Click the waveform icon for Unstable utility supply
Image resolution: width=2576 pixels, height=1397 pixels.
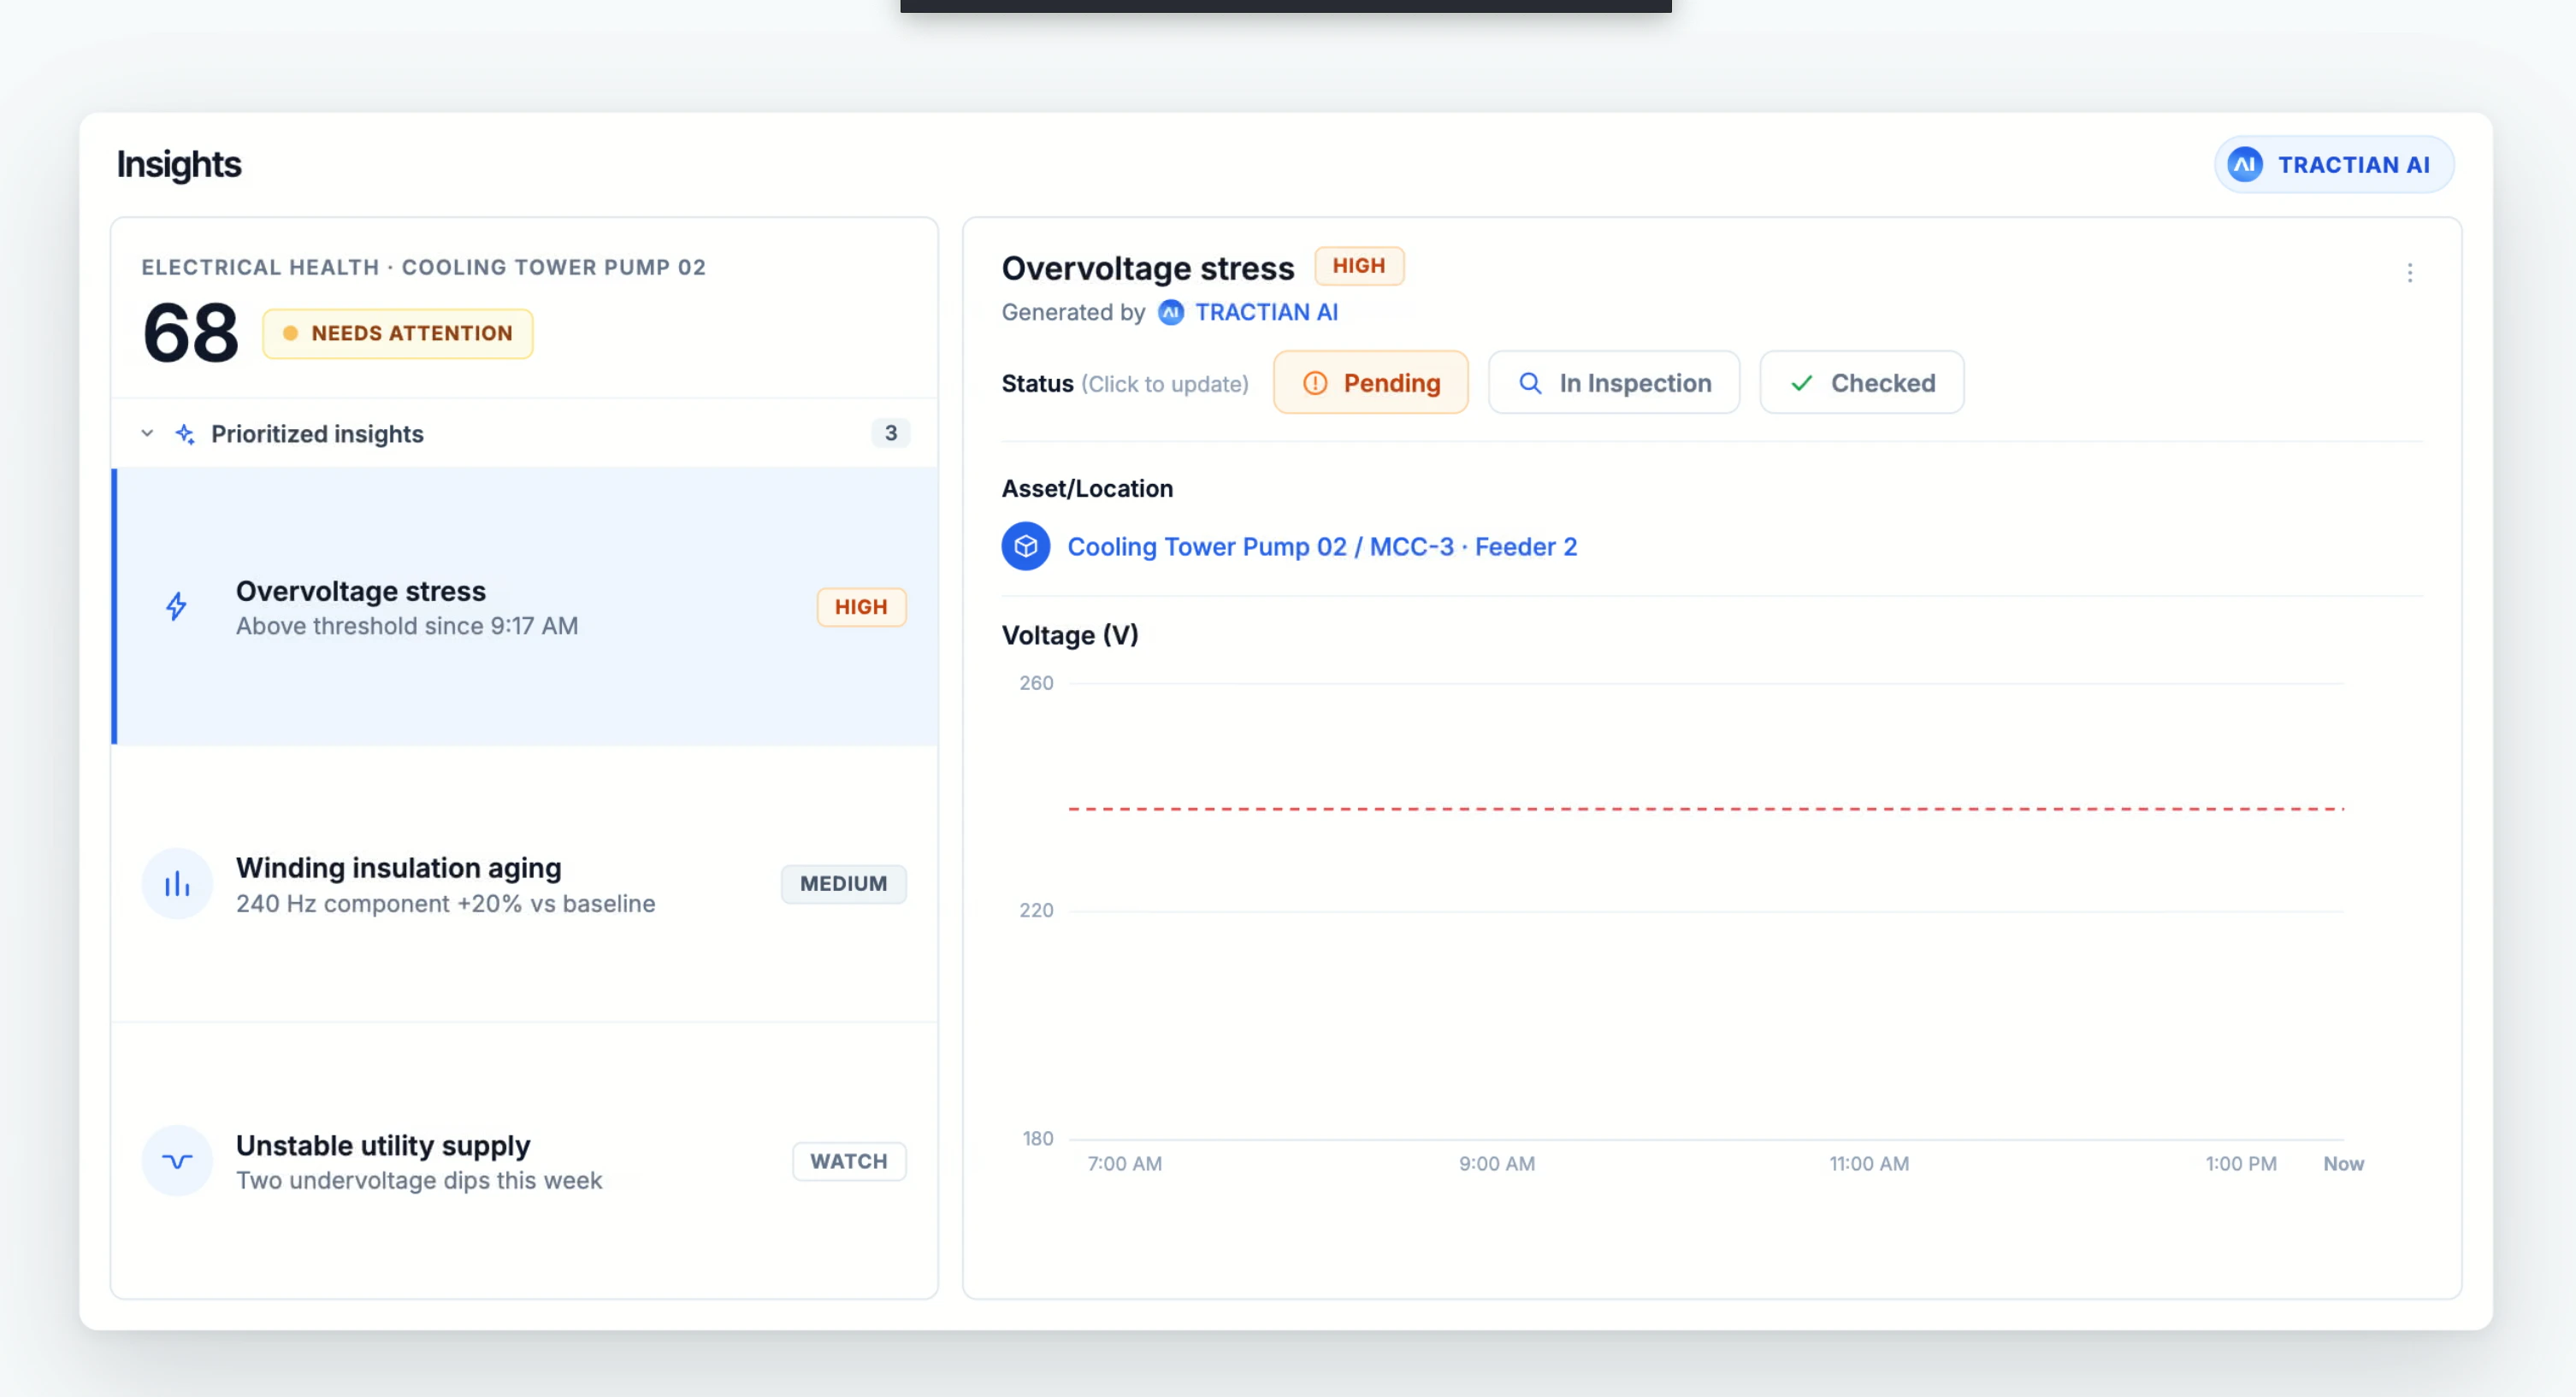(177, 1161)
